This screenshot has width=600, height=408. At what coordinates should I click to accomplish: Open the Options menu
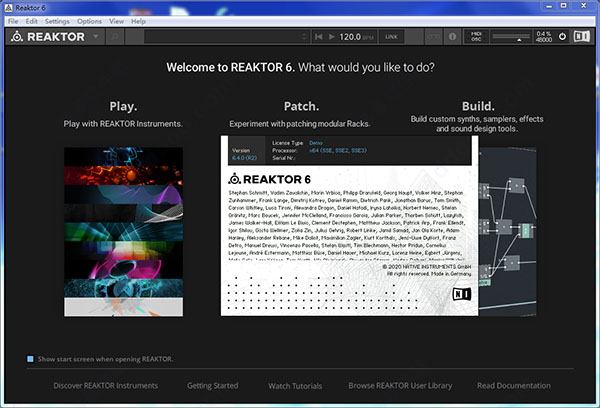click(x=89, y=21)
